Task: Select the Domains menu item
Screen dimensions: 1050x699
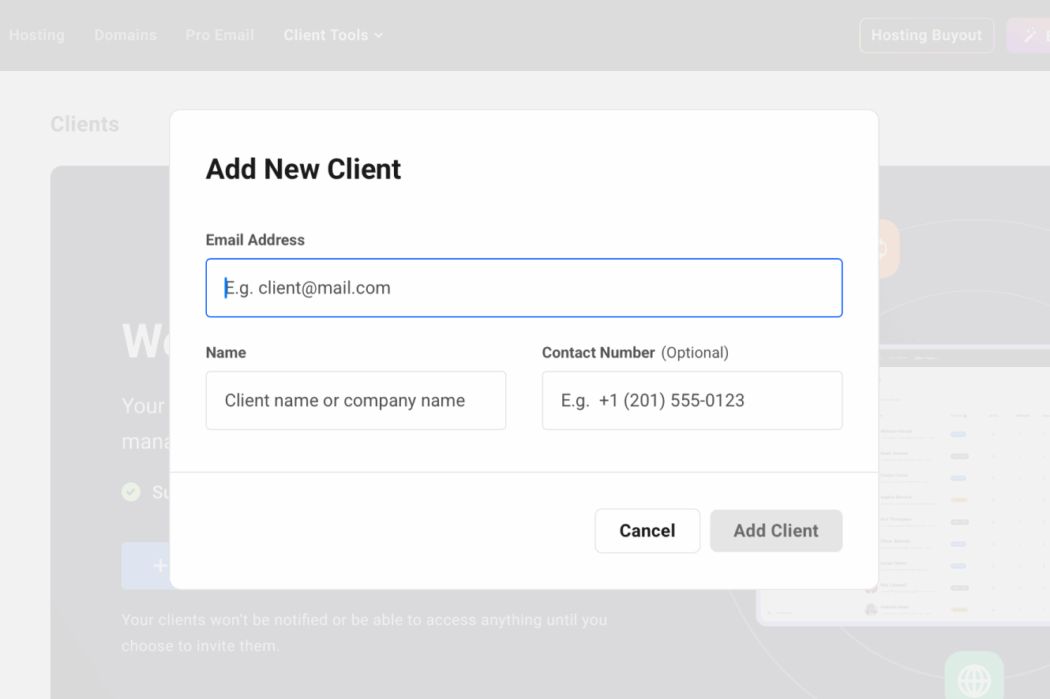Action: click(125, 35)
